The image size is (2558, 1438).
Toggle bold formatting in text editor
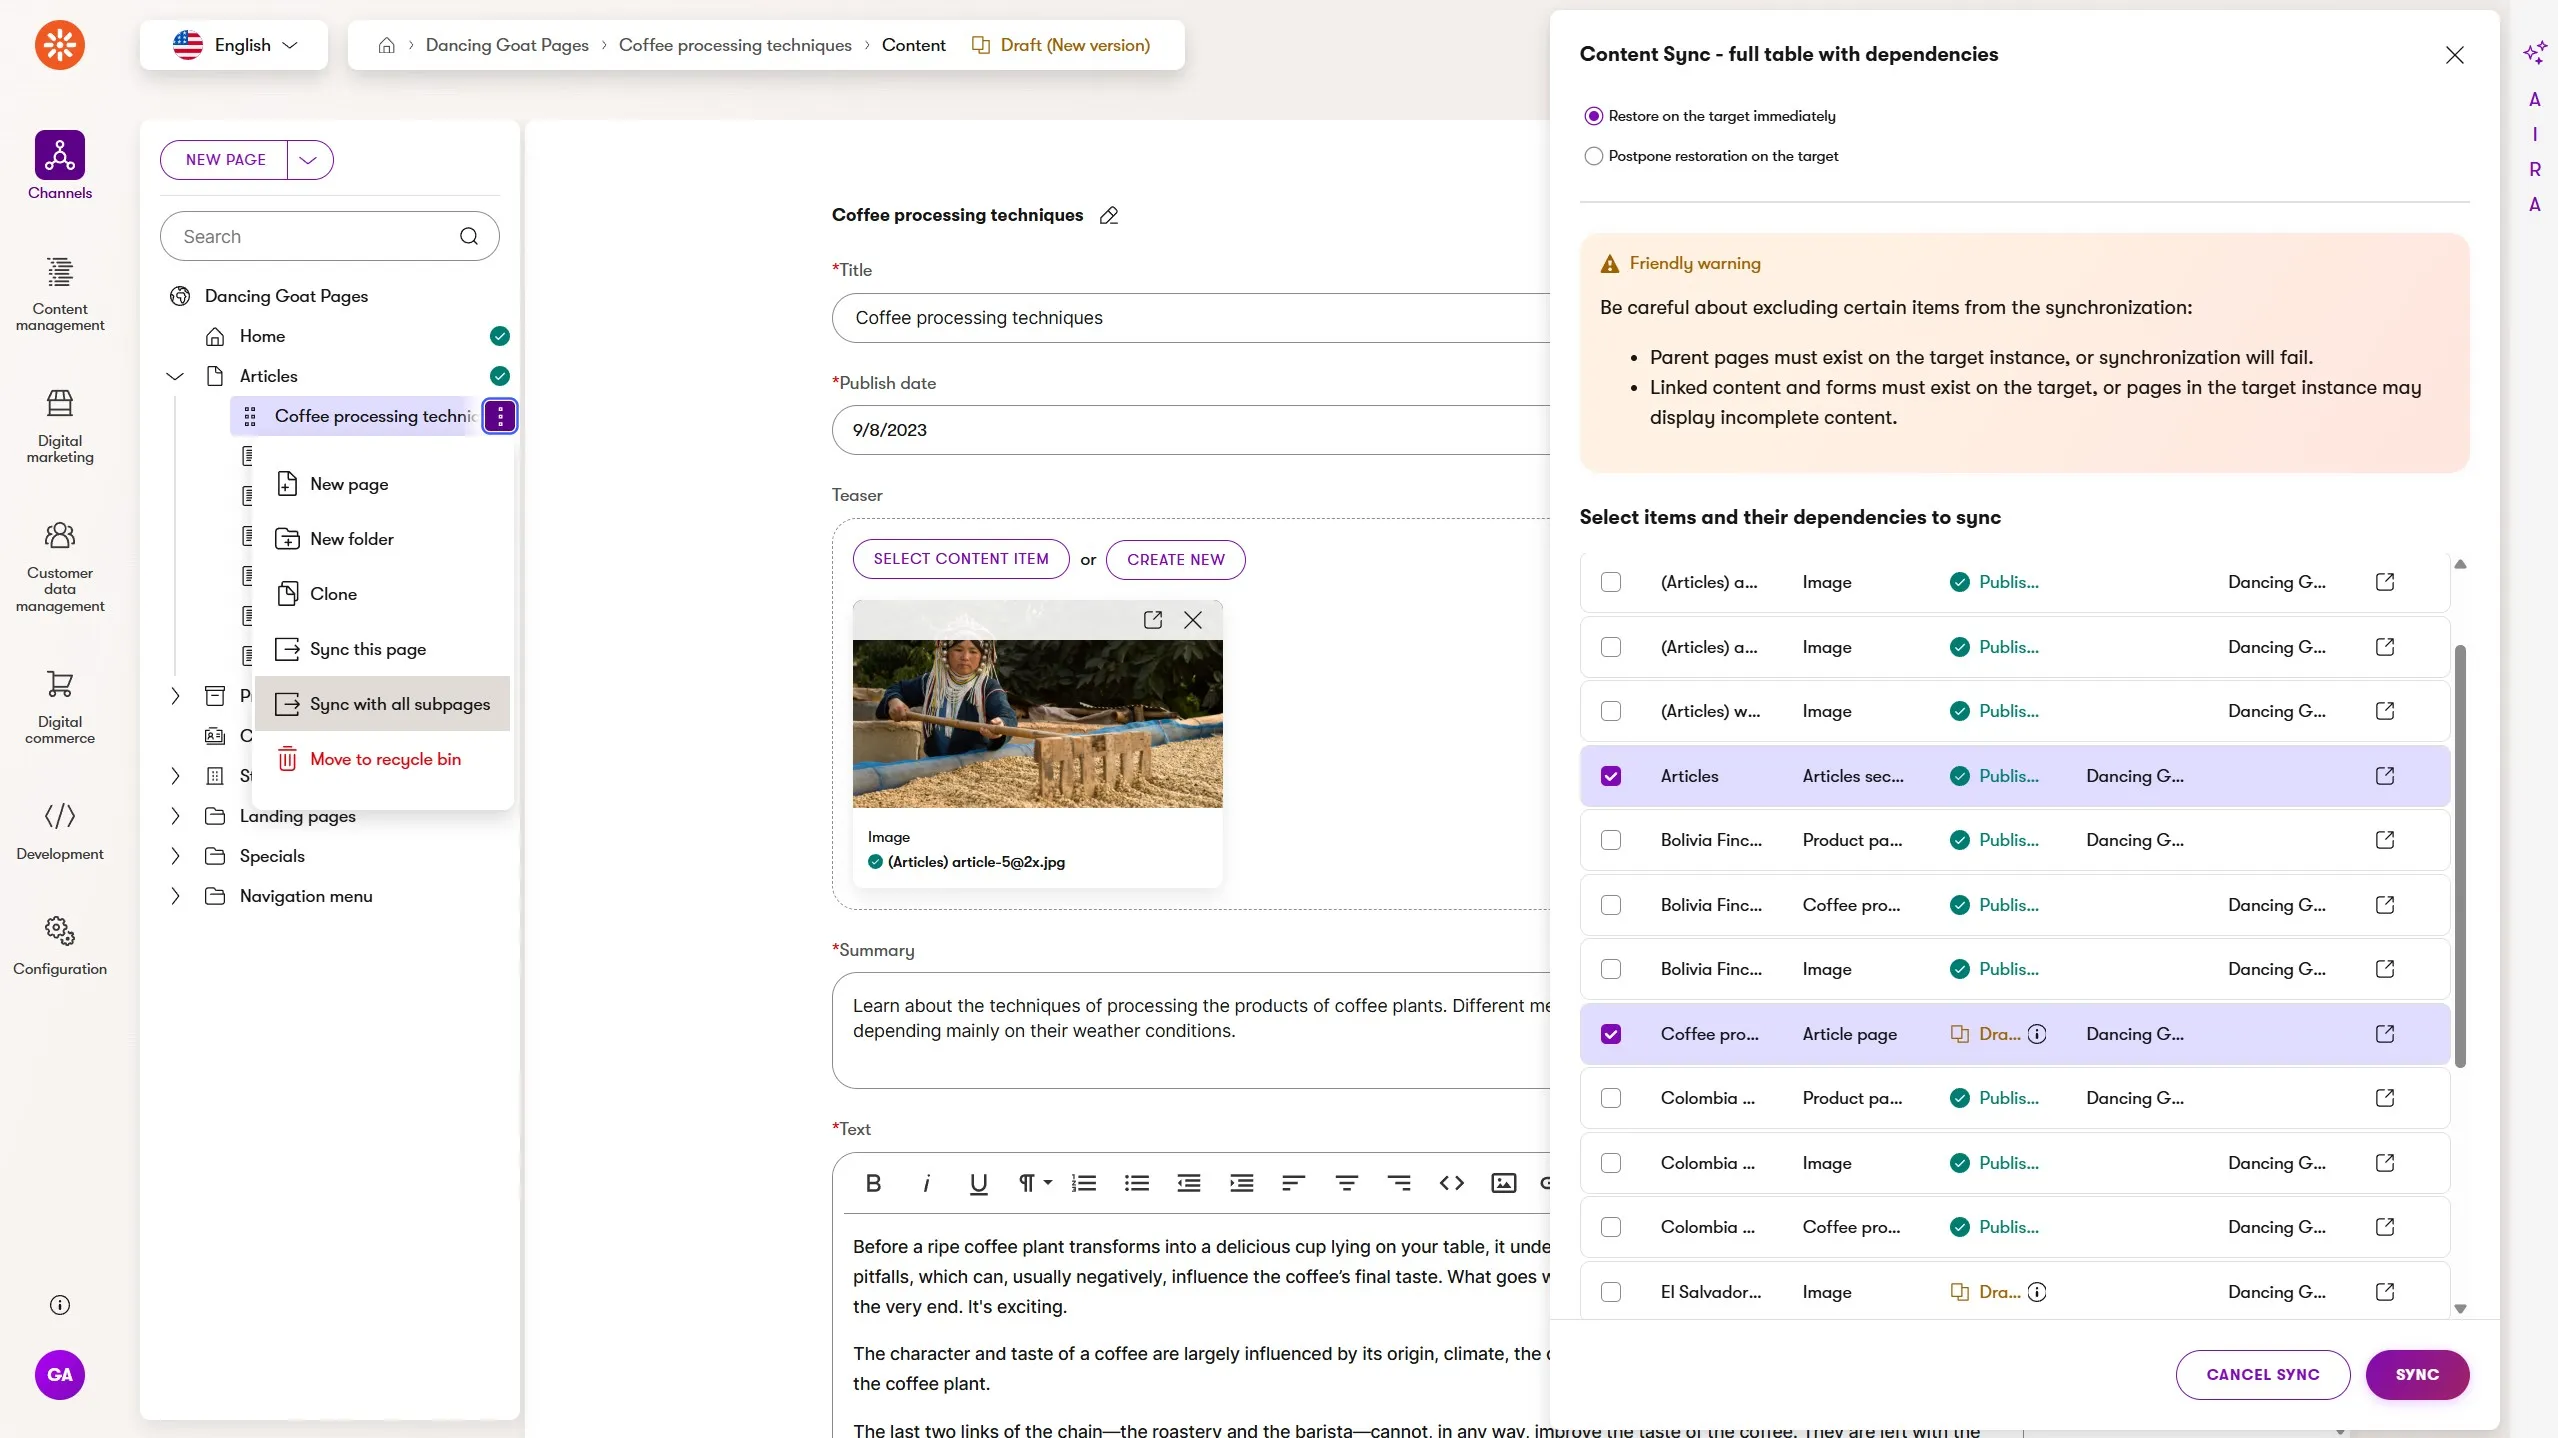coord(873,1183)
